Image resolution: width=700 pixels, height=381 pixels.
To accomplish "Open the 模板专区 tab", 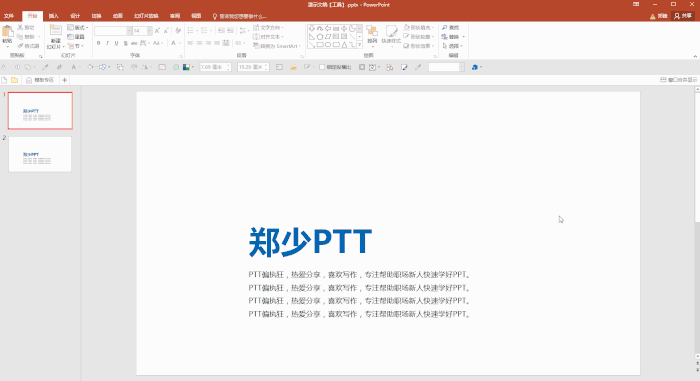I will (x=40, y=80).
